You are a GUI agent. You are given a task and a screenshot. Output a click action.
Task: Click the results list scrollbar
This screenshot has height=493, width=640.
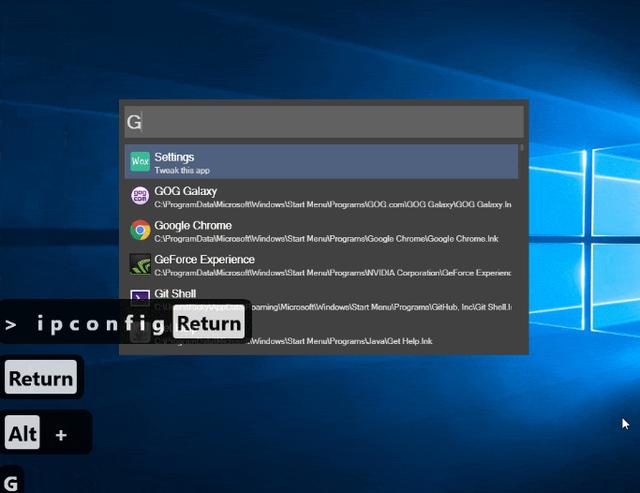tap(522, 147)
